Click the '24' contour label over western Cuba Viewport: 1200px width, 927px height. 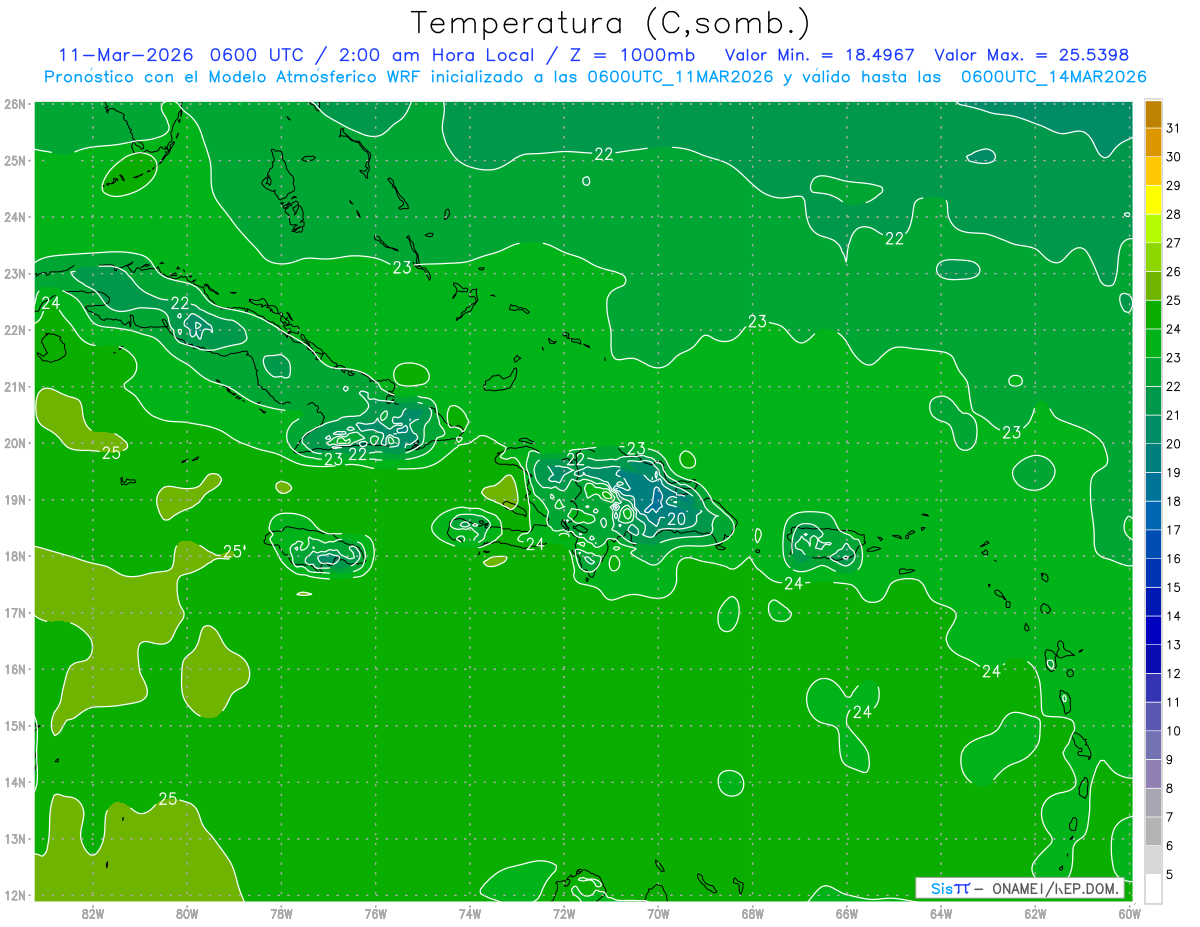click(x=50, y=303)
